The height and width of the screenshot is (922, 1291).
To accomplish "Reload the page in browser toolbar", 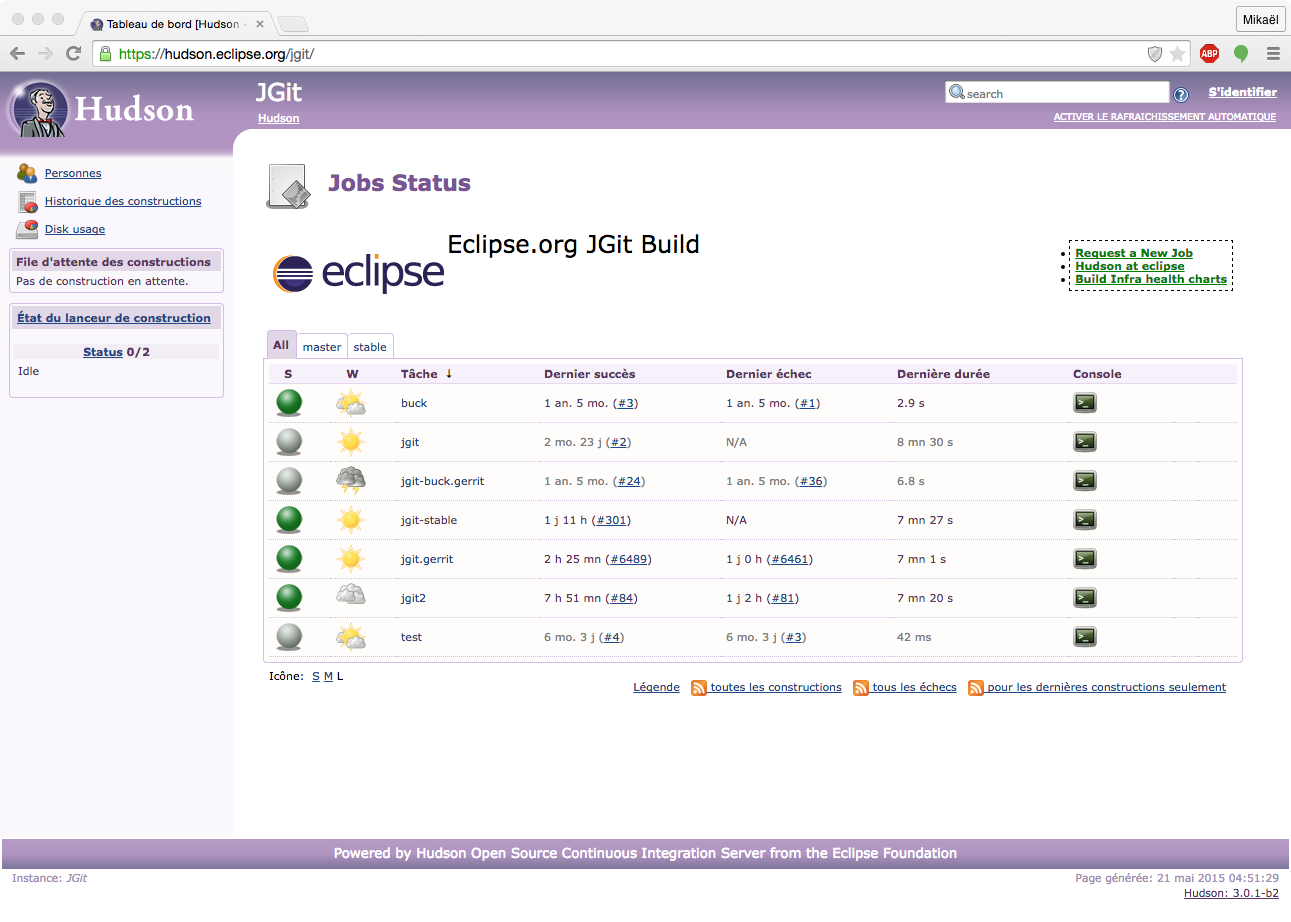I will pos(73,53).
